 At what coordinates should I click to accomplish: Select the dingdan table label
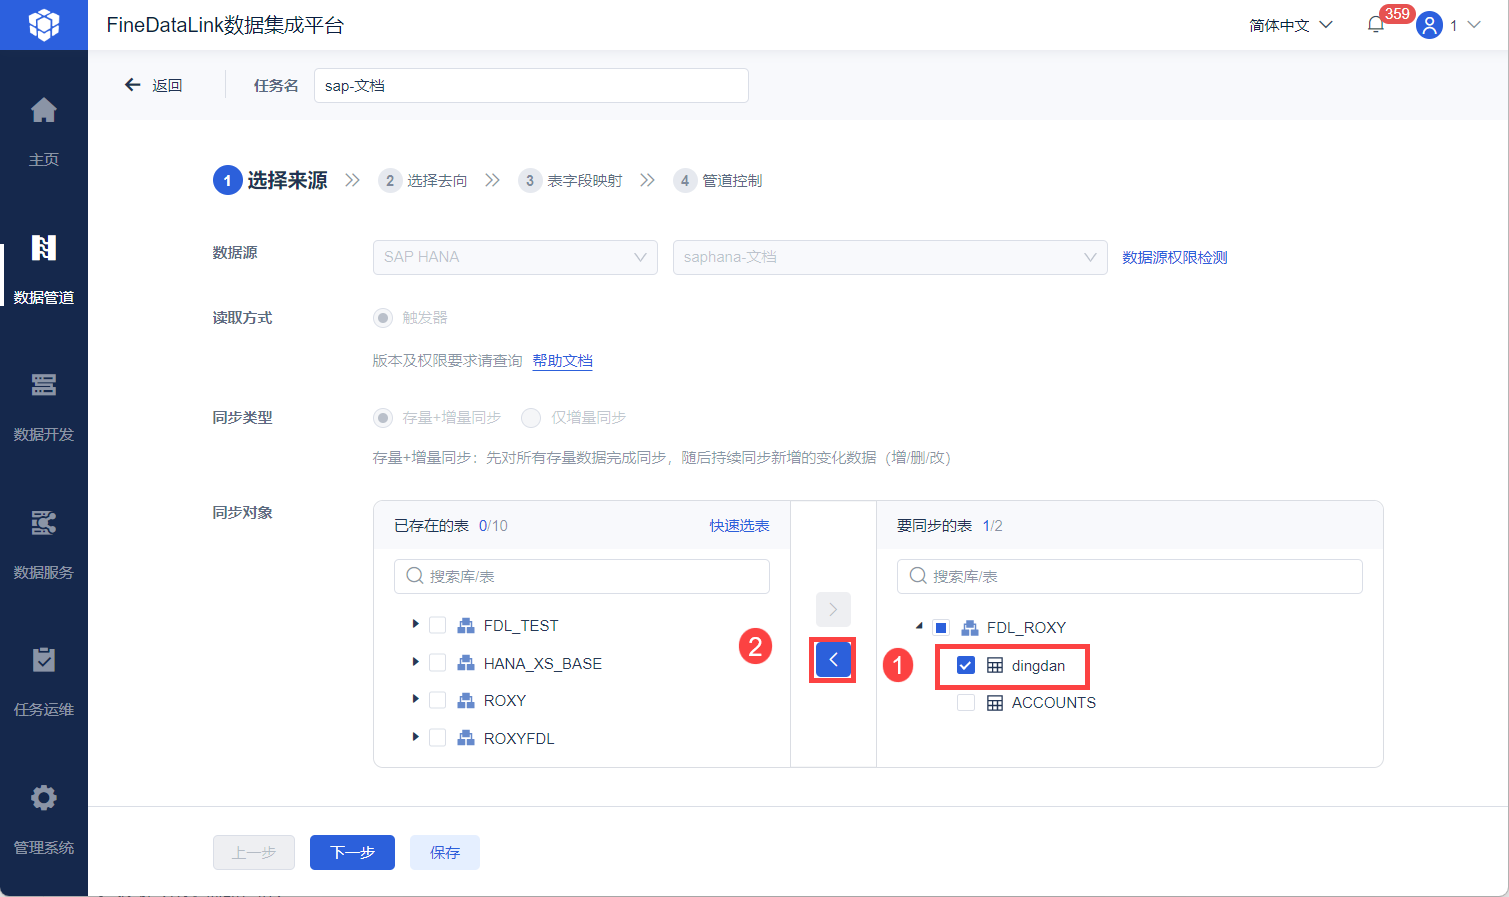tap(1038, 665)
